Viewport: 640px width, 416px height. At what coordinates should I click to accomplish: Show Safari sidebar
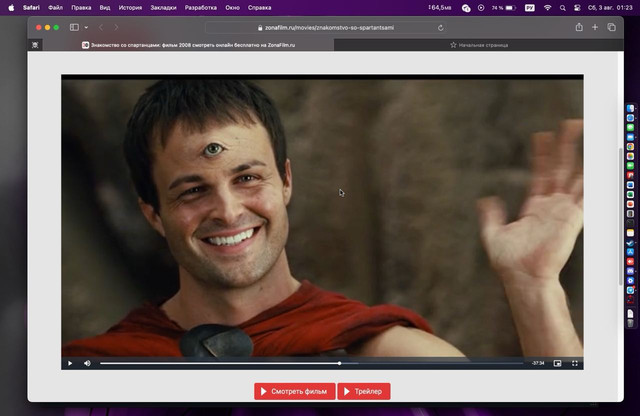tap(75, 27)
